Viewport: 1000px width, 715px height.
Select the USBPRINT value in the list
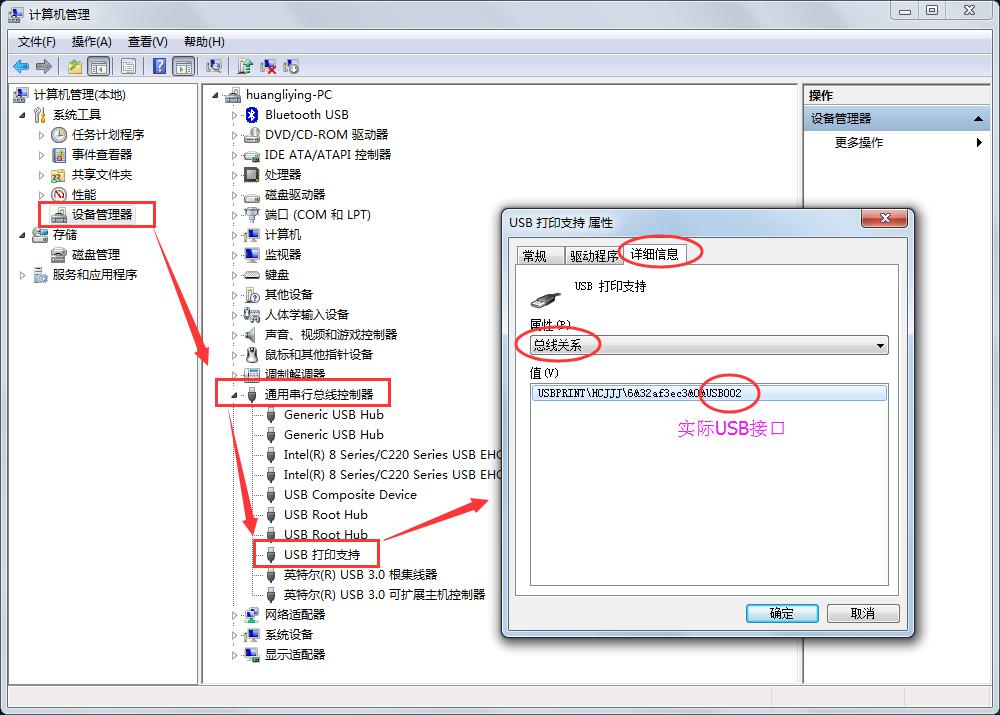point(639,393)
